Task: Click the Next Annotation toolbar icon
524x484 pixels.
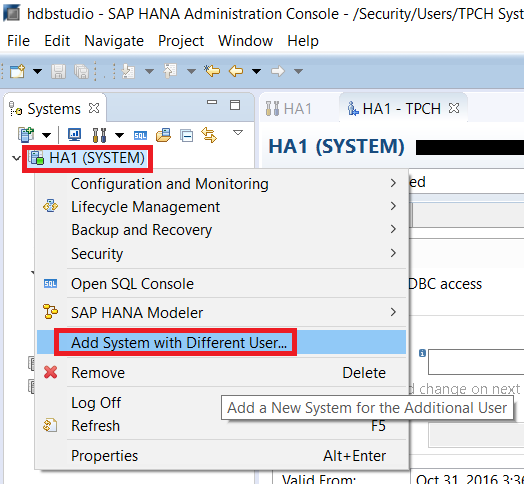Action: point(128,71)
